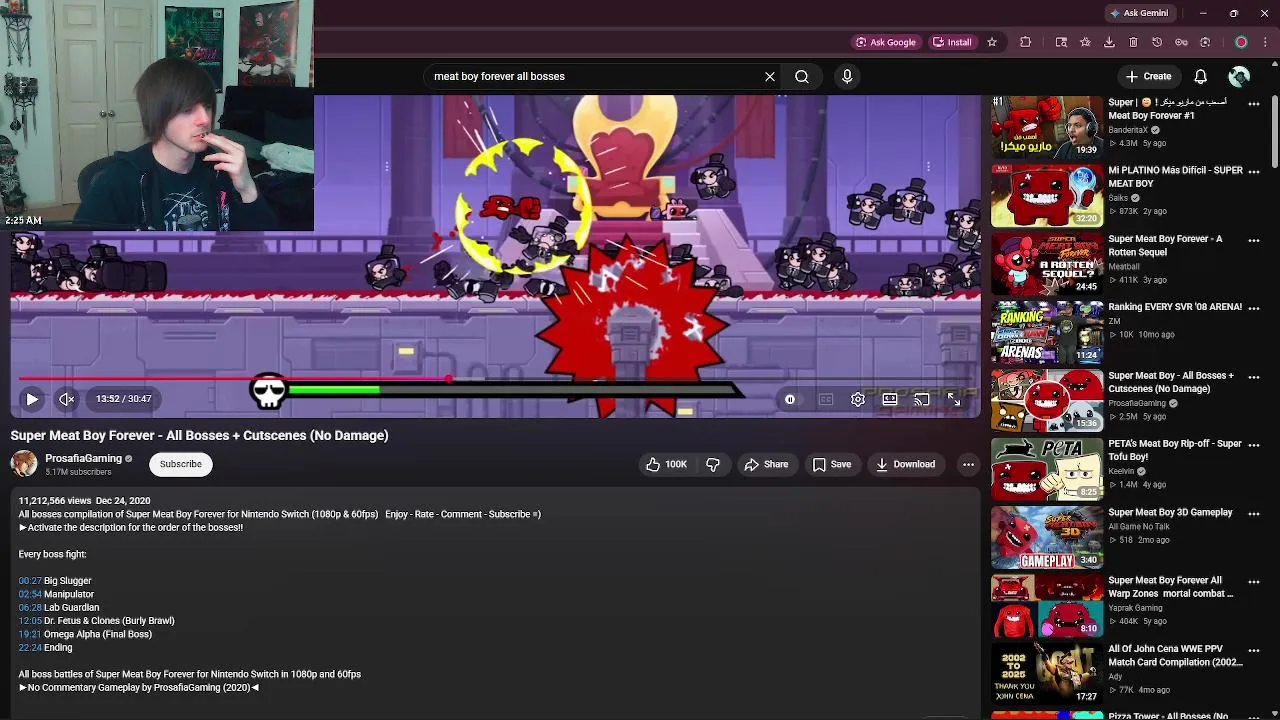1280x720 pixels.
Task: Open 'A Rotten Sequel' video thumbnail
Action: point(1047,265)
